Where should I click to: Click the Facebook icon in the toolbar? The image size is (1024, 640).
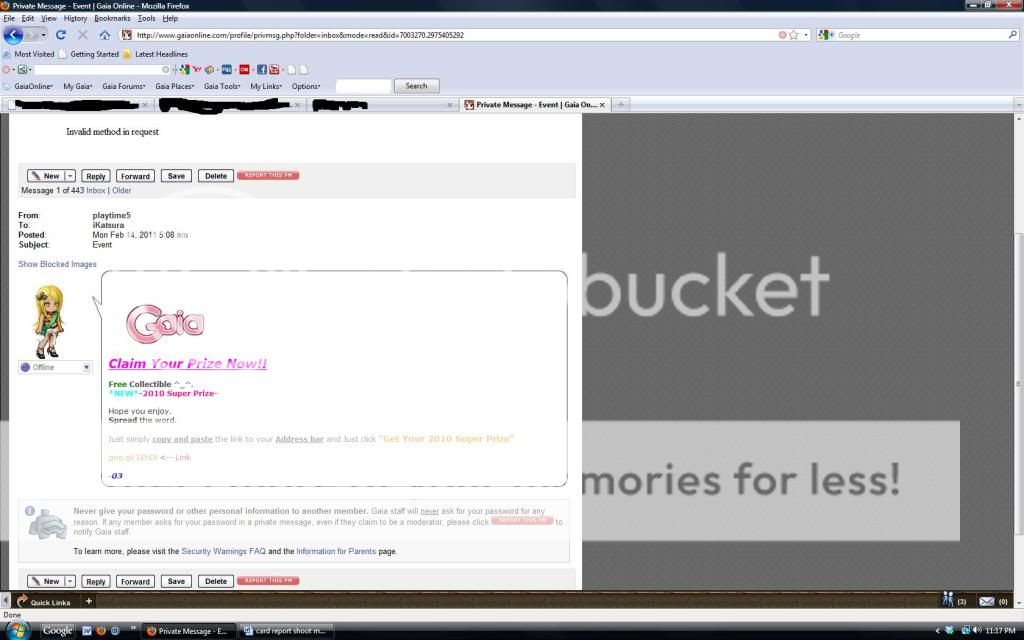click(262, 70)
